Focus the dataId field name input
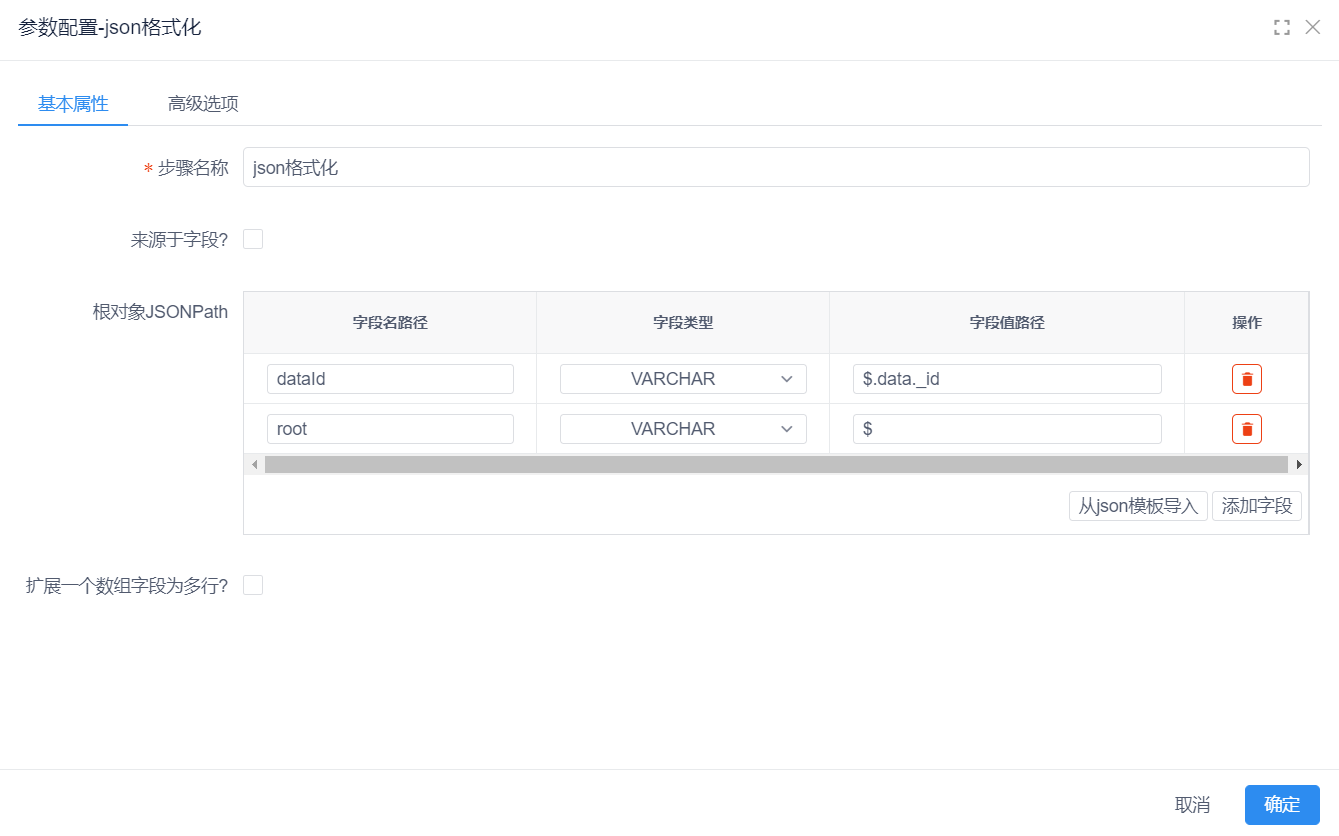Screen dimensions: 1339x836 click(390, 379)
